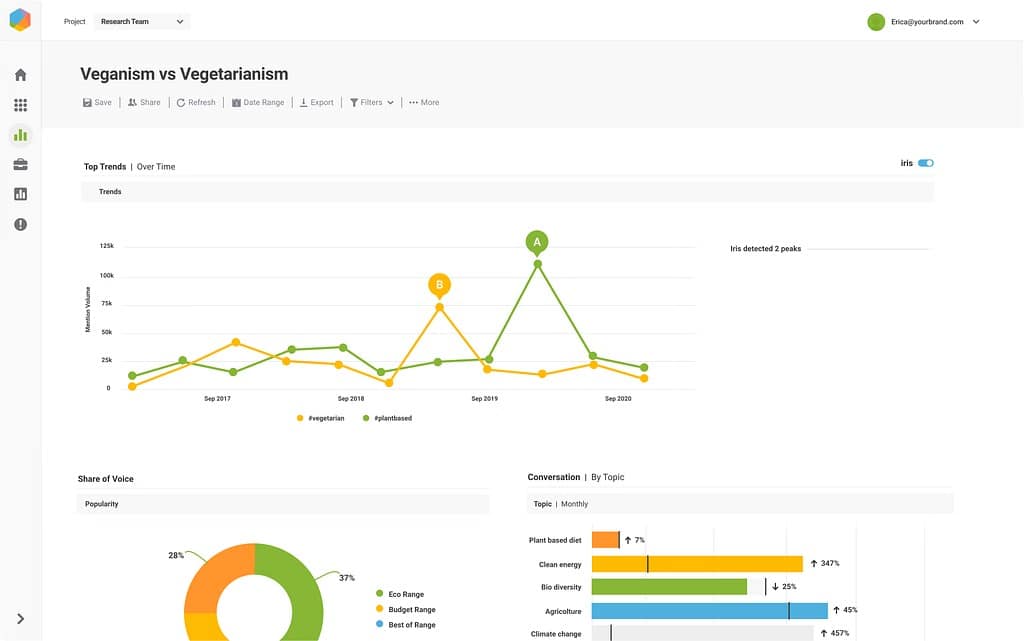This screenshot has height=641, width=1024.
Task: Refresh the dashboard data
Action: coord(195,101)
